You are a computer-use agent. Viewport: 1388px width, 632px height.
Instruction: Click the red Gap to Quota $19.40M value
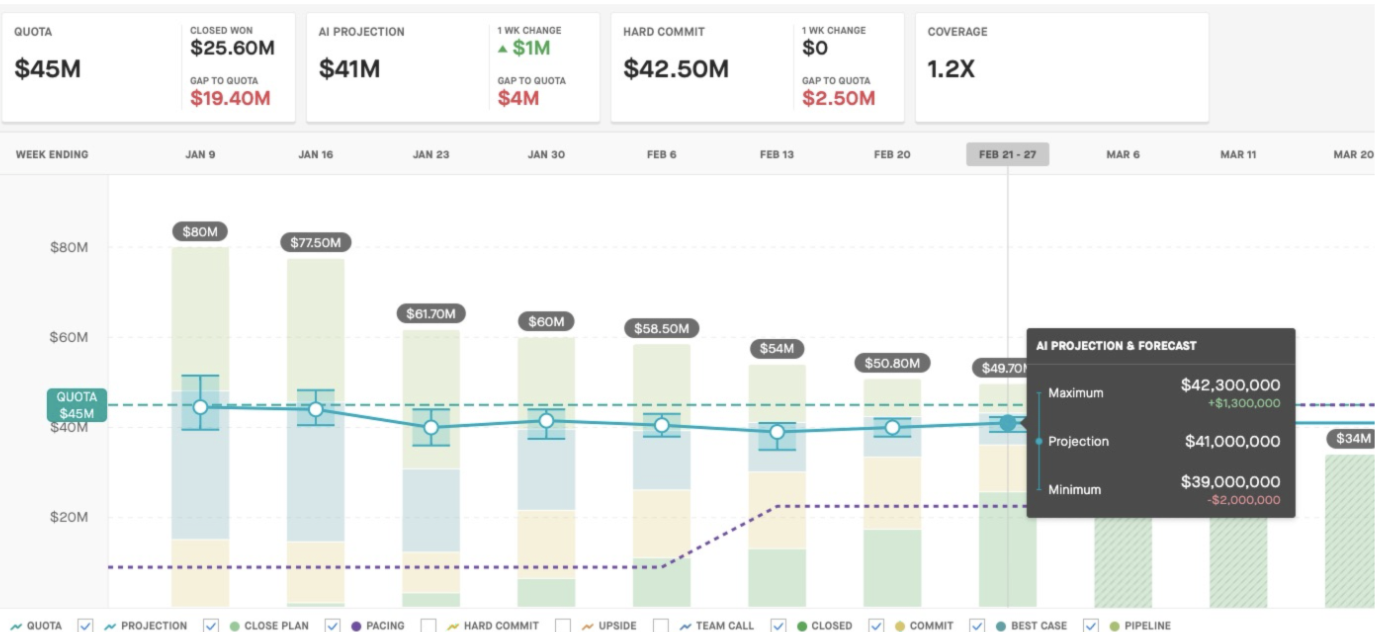[230, 98]
